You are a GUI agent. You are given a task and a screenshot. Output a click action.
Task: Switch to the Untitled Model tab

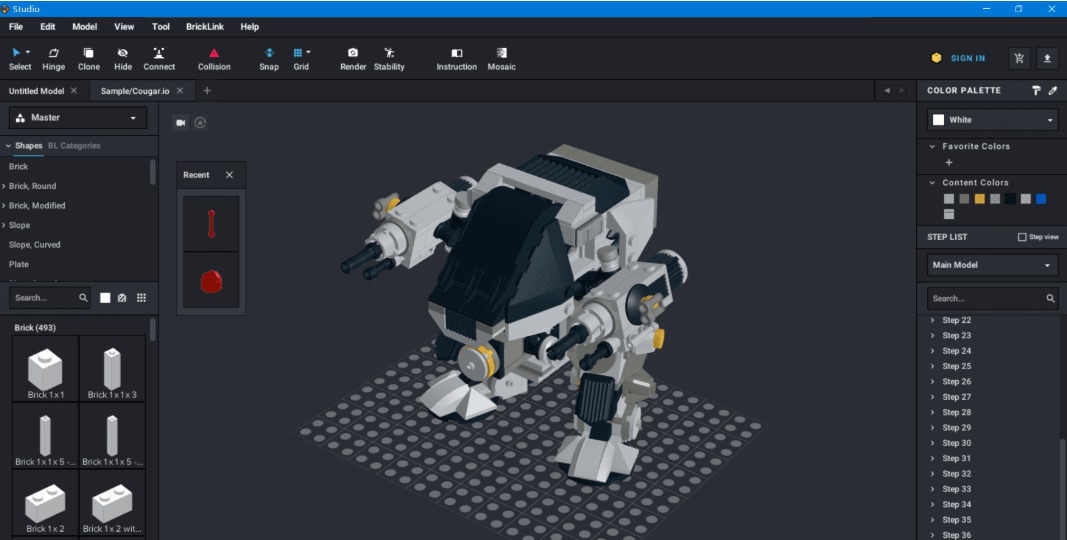click(36, 91)
